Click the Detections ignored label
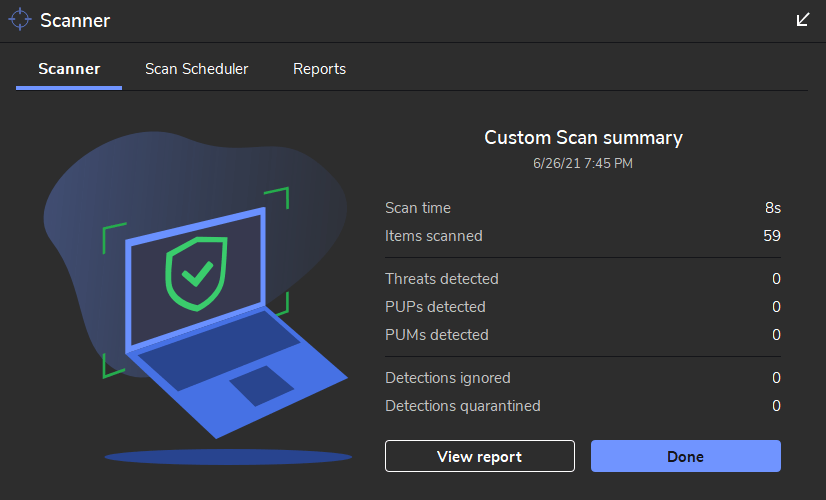The width and height of the screenshot is (826, 500). pos(448,378)
